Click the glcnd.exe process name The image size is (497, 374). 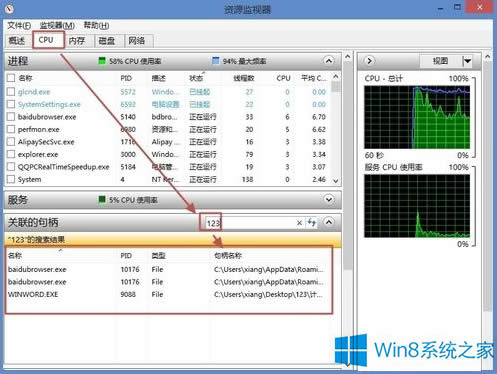tap(34, 92)
